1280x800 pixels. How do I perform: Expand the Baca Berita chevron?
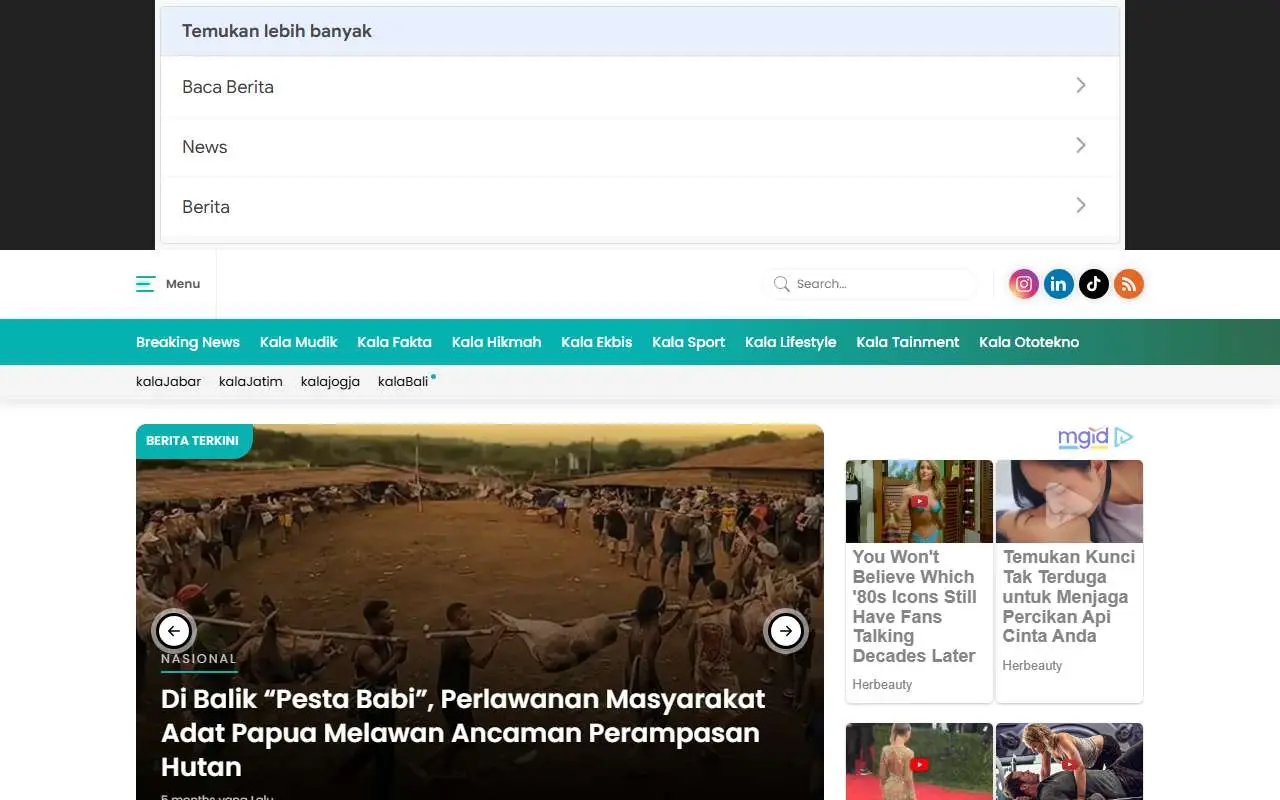[1081, 85]
